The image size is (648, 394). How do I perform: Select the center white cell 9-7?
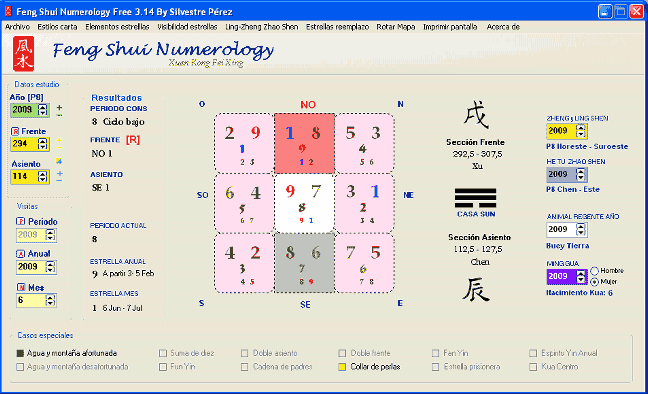(x=305, y=203)
